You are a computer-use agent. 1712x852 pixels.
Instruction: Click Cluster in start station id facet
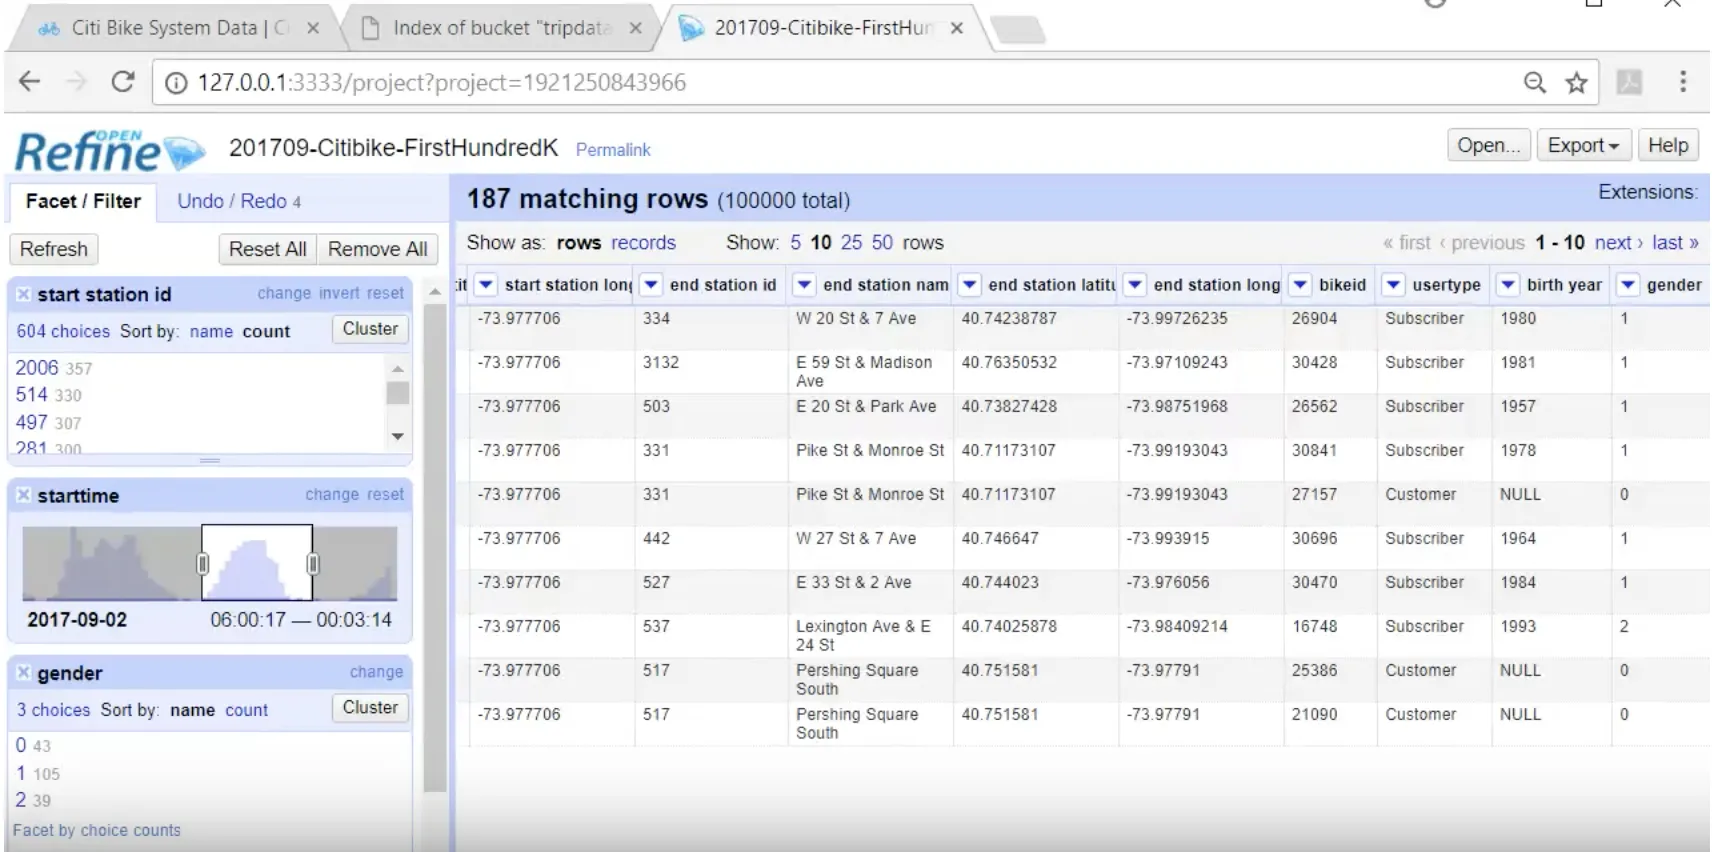coord(370,329)
